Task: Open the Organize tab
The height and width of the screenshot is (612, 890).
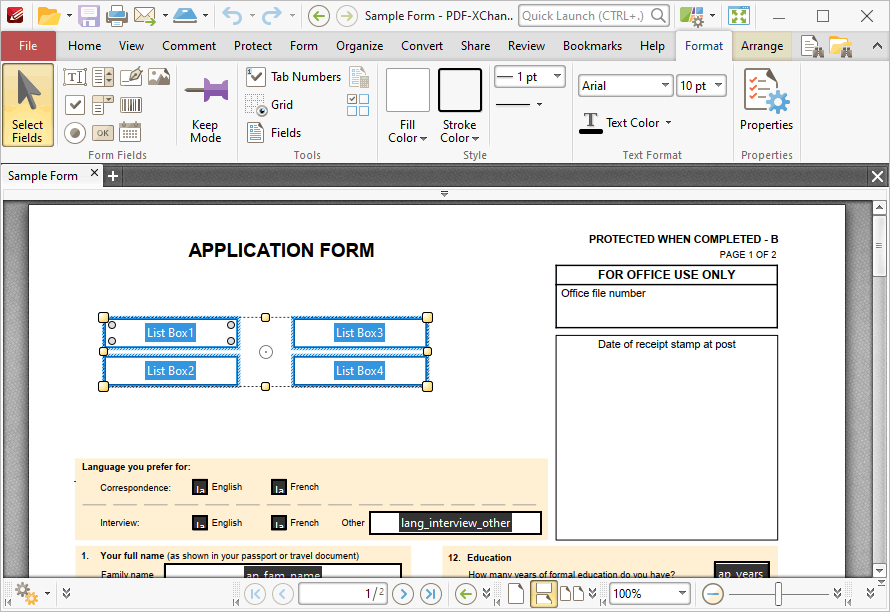Action: click(x=359, y=46)
